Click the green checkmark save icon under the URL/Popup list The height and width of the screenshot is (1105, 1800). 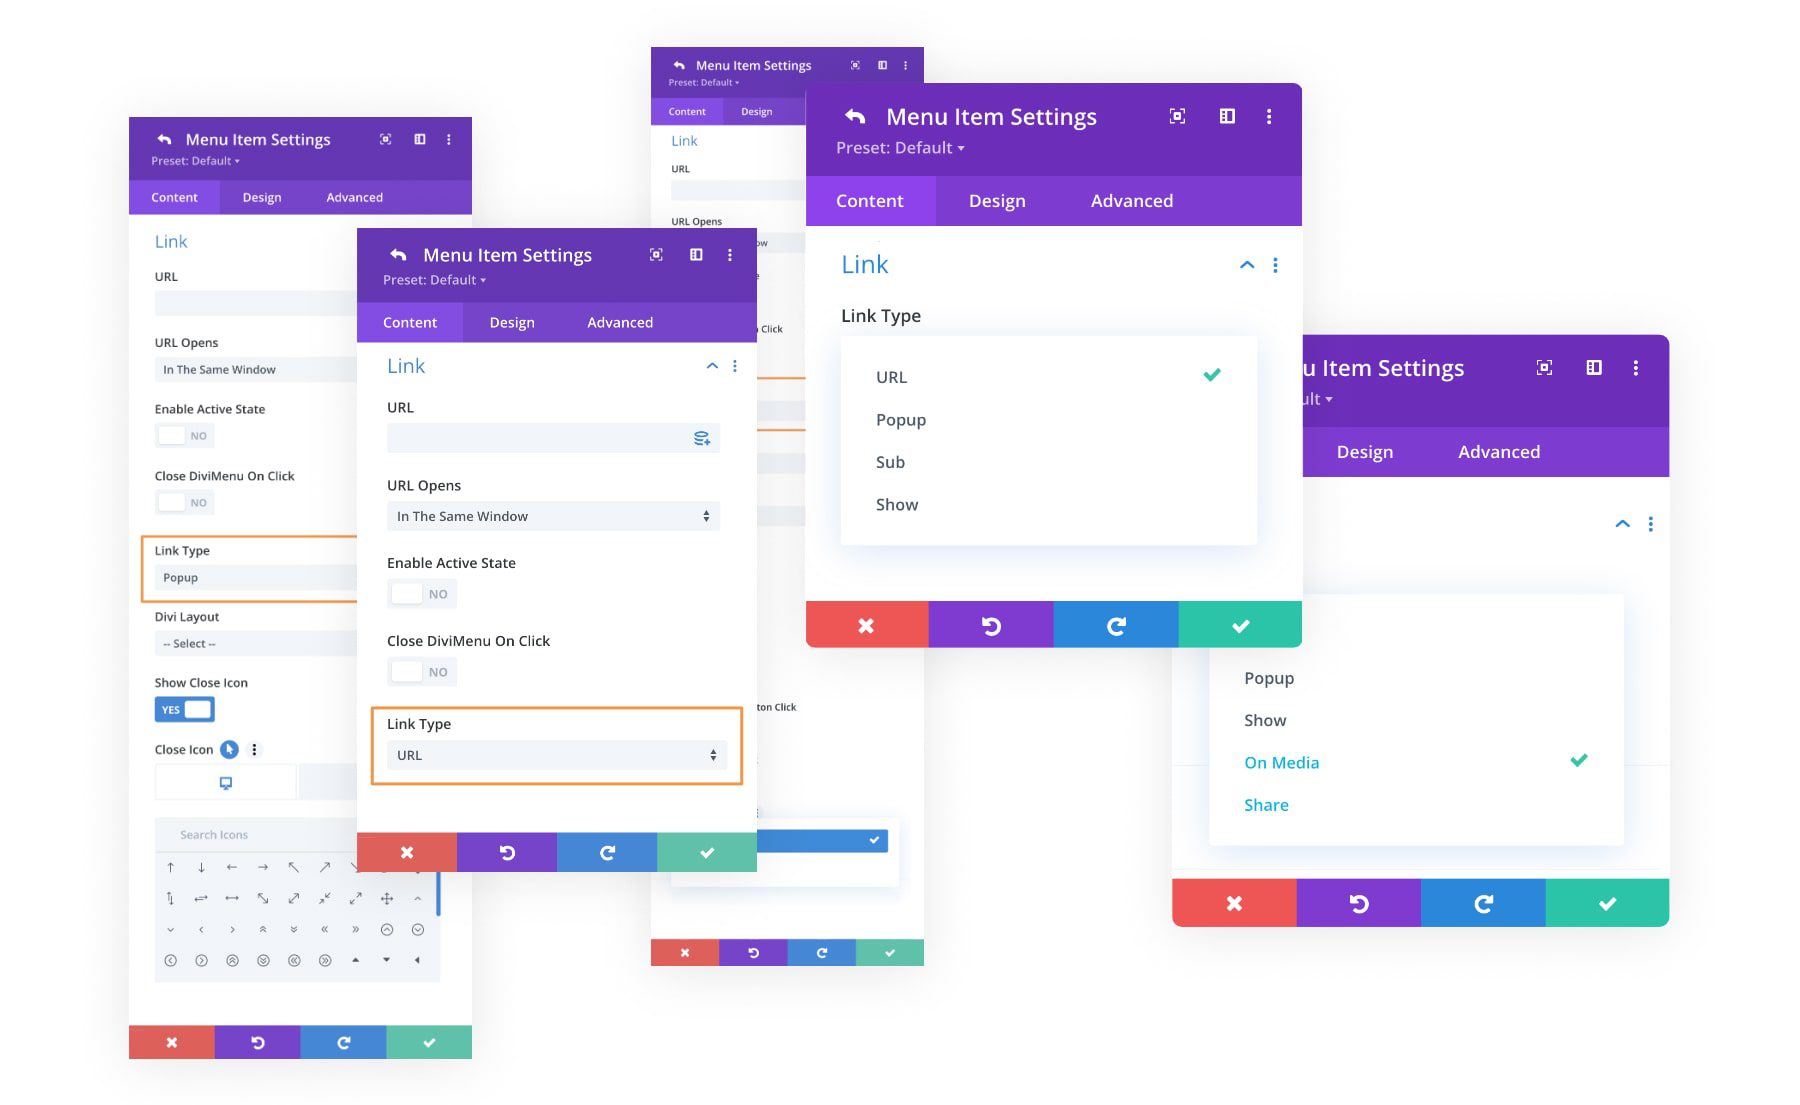click(1240, 626)
